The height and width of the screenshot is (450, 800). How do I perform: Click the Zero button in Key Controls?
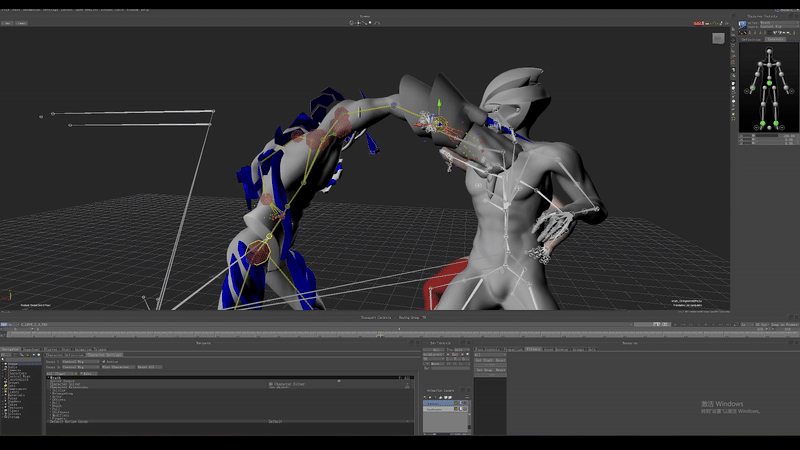[449, 359]
